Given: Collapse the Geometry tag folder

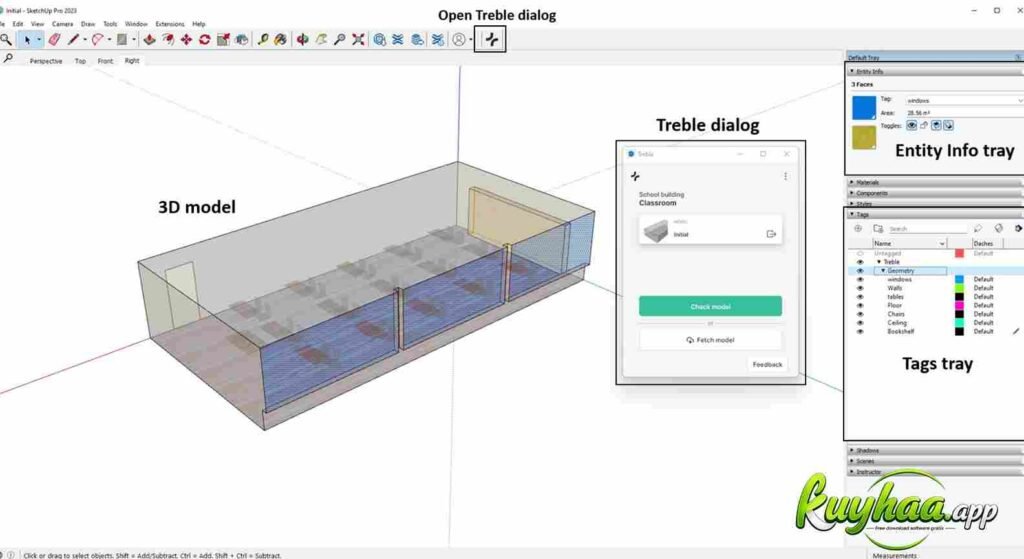Looking at the screenshot, I should (x=883, y=270).
